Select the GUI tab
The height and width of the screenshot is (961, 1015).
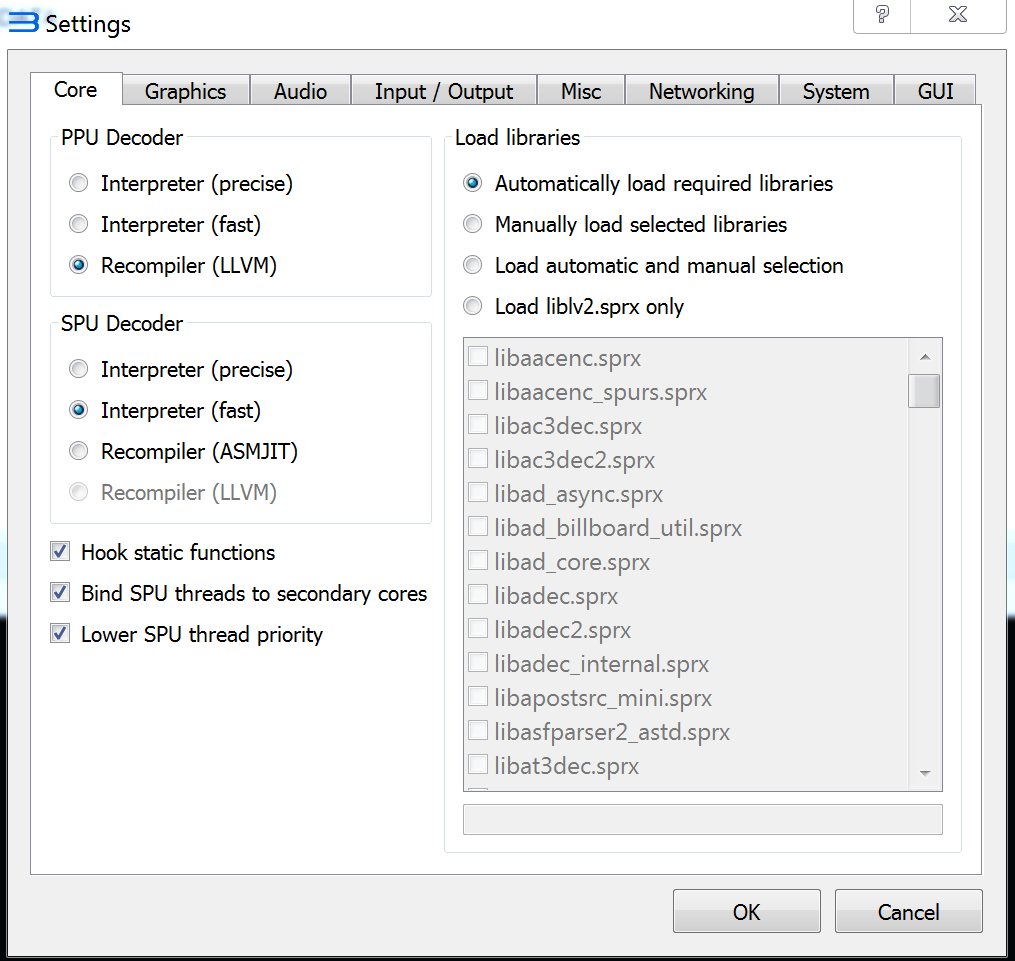[x=935, y=92]
